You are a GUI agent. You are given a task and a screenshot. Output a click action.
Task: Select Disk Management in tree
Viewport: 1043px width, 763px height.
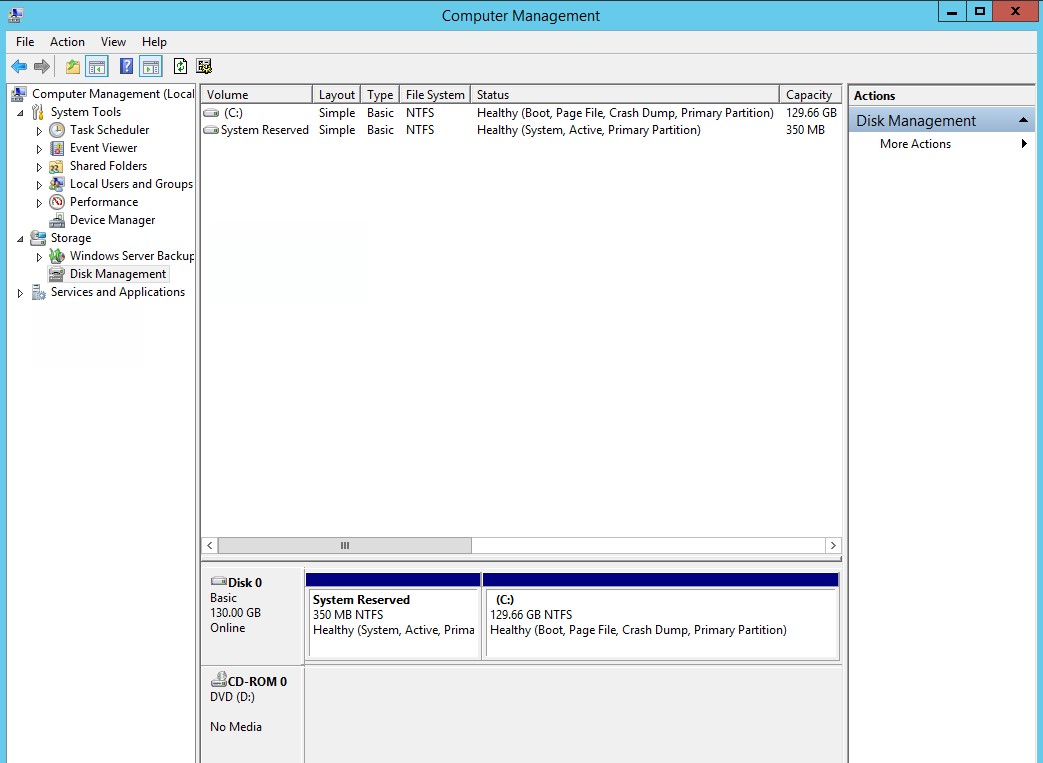(118, 273)
